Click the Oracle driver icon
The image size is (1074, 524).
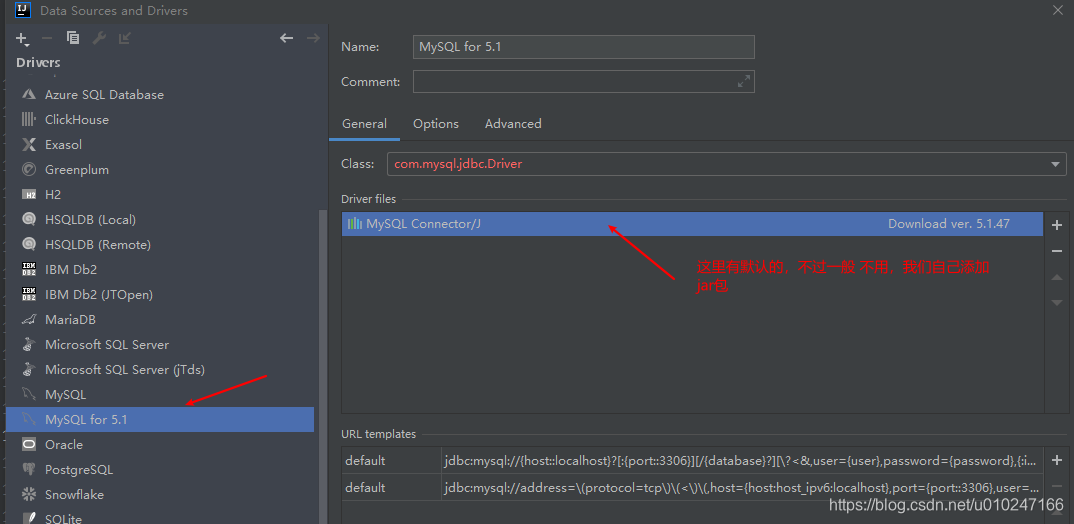click(x=29, y=445)
